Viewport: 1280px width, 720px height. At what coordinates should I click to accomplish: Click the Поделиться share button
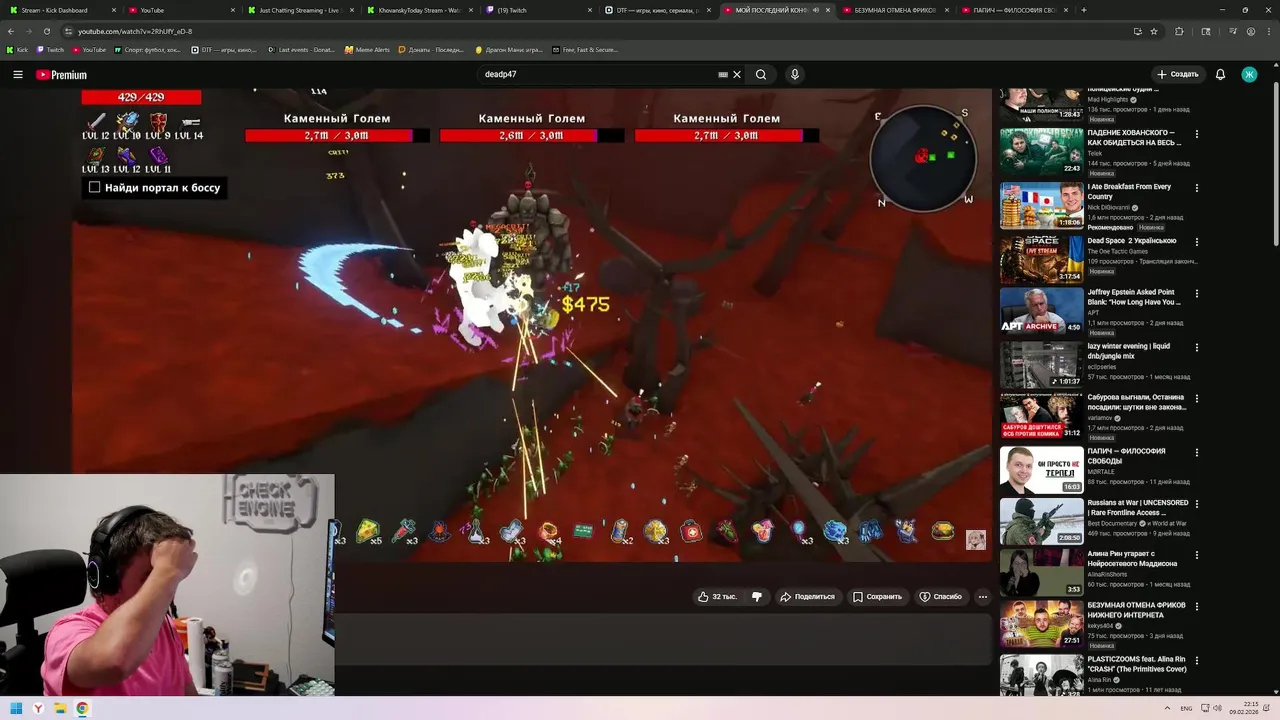[807, 596]
